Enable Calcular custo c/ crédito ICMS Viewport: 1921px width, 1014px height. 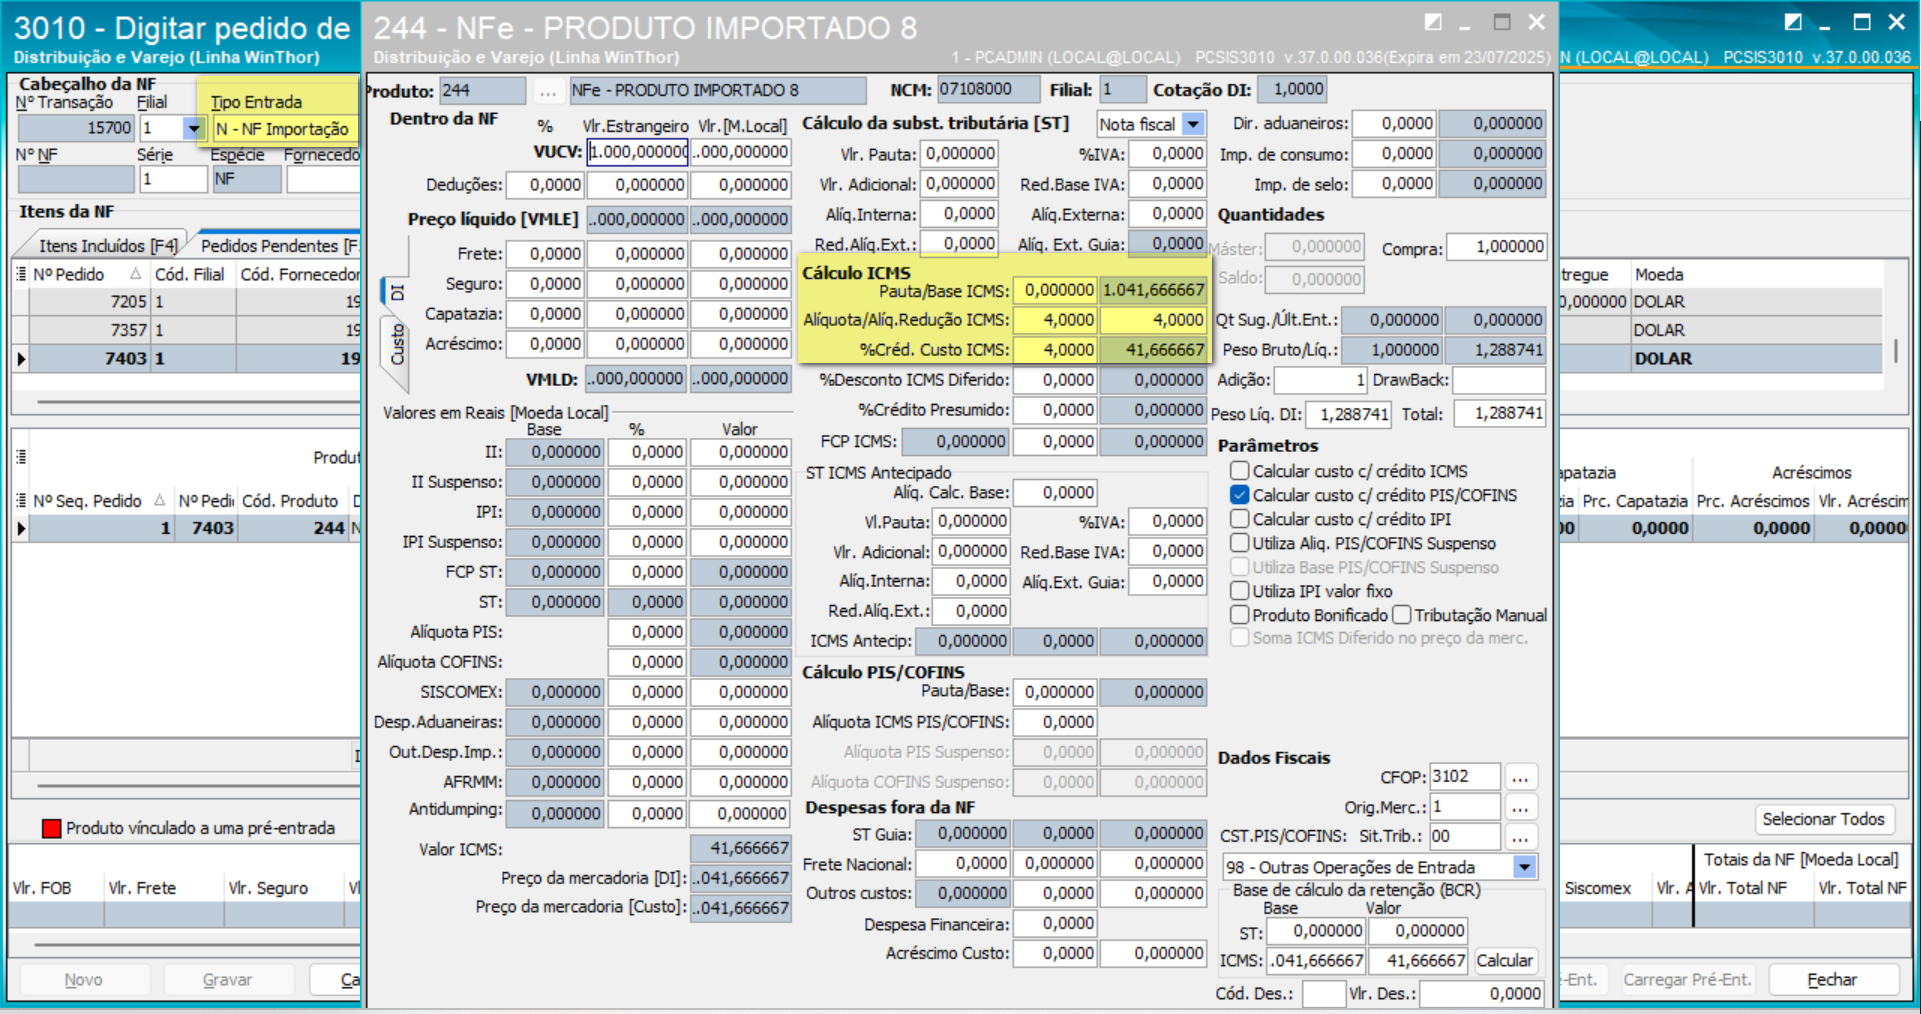point(1240,471)
